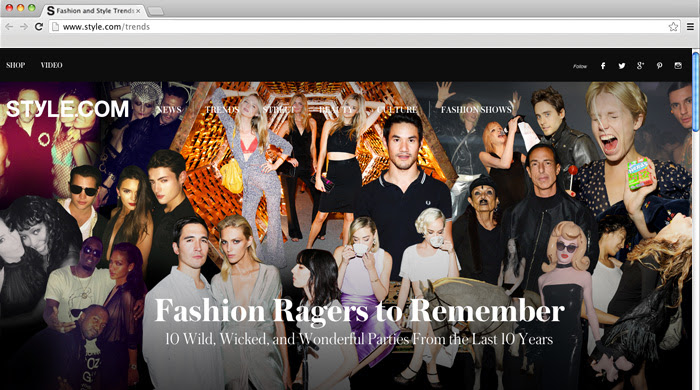Close the Fashion and Style Trends tab
This screenshot has height=390, width=700.
[x=138, y=10]
